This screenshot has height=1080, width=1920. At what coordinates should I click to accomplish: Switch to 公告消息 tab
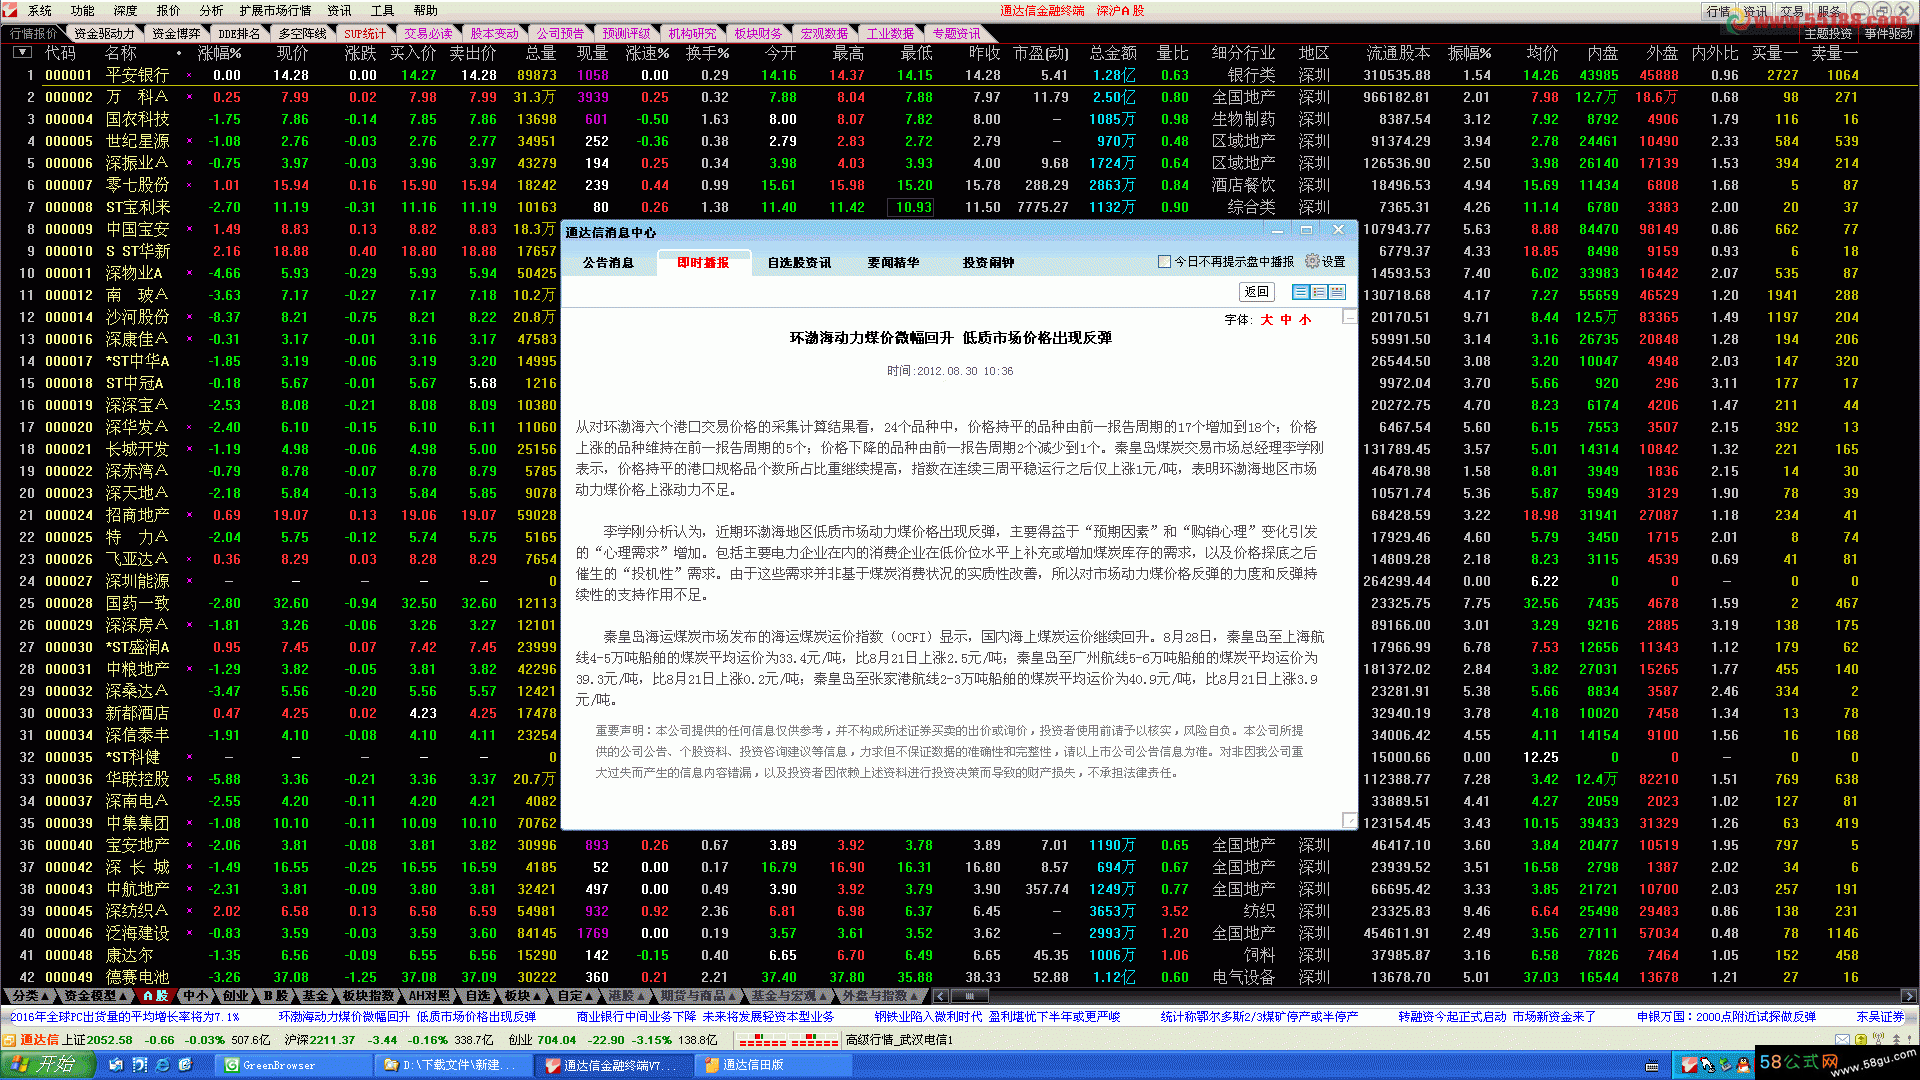coord(608,263)
